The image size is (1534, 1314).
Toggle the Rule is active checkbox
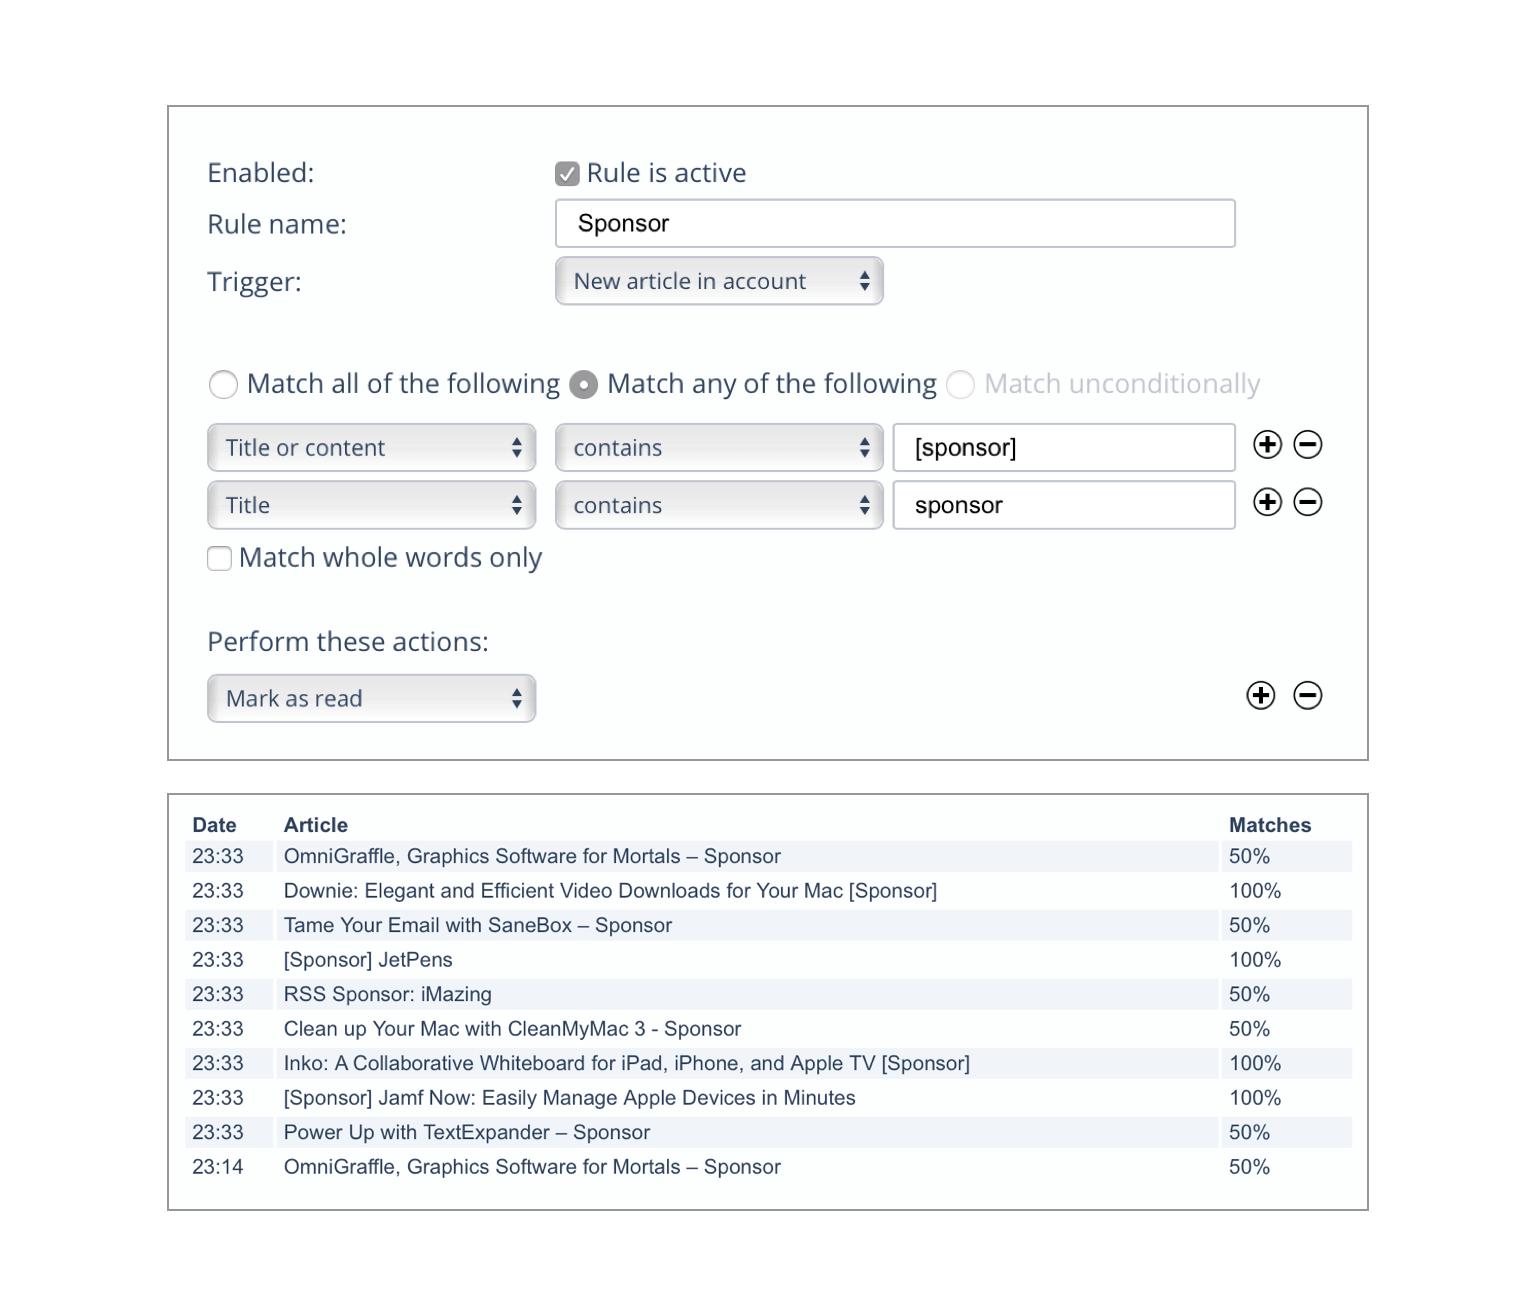[x=567, y=174]
